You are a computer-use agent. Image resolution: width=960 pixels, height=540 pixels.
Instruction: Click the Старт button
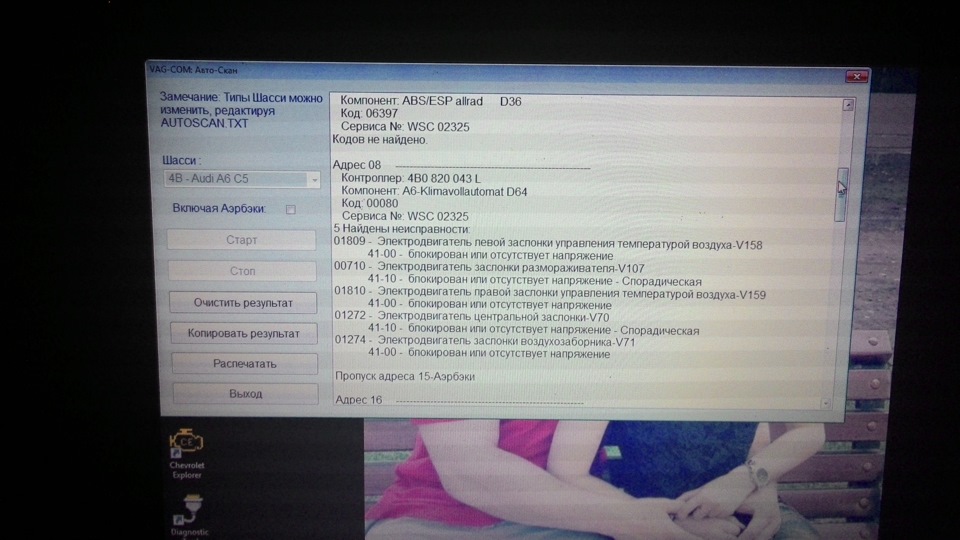point(242,240)
